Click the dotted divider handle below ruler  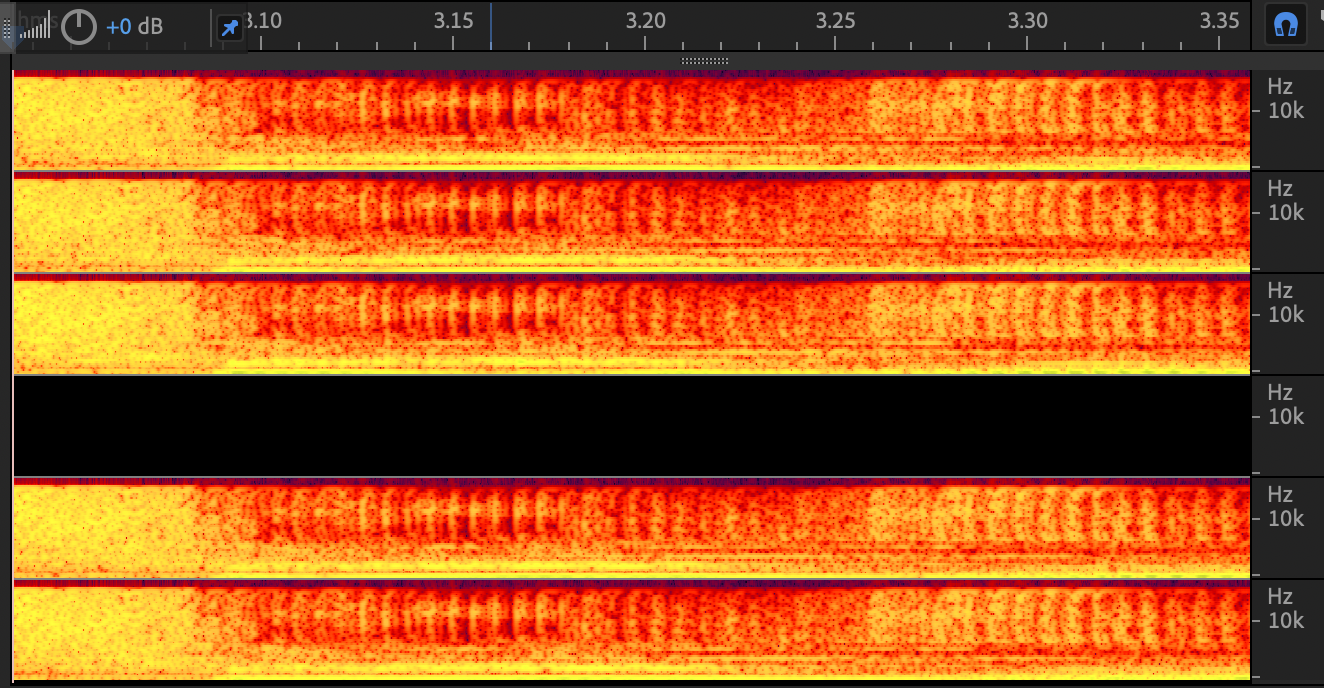705,61
